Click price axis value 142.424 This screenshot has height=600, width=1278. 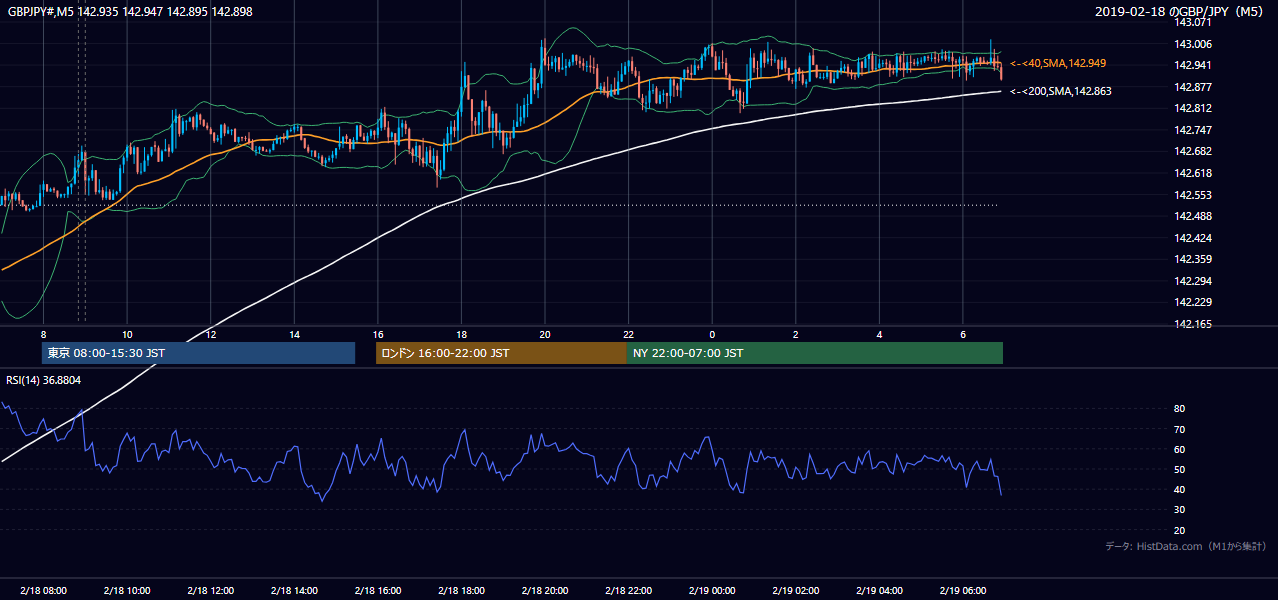pyautogui.click(x=1192, y=238)
